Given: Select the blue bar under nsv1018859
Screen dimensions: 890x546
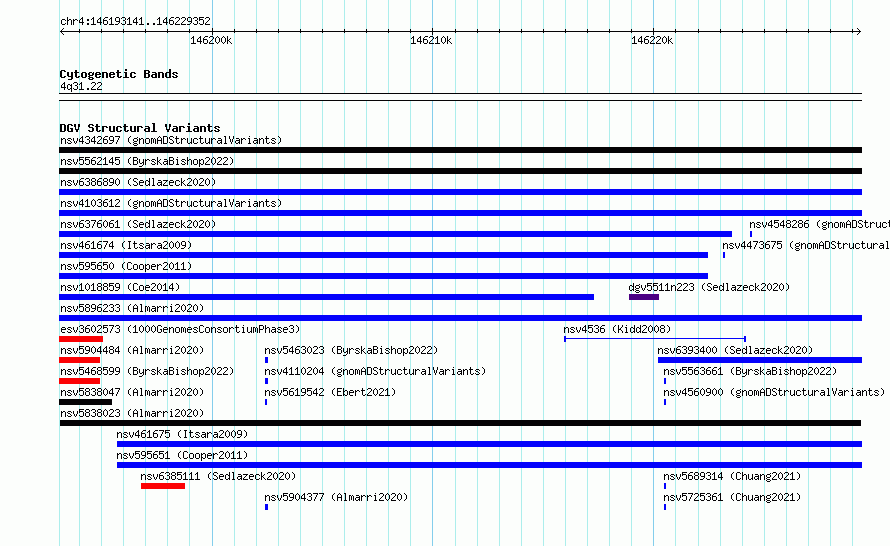Looking at the screenshot, I should point(326,297).
